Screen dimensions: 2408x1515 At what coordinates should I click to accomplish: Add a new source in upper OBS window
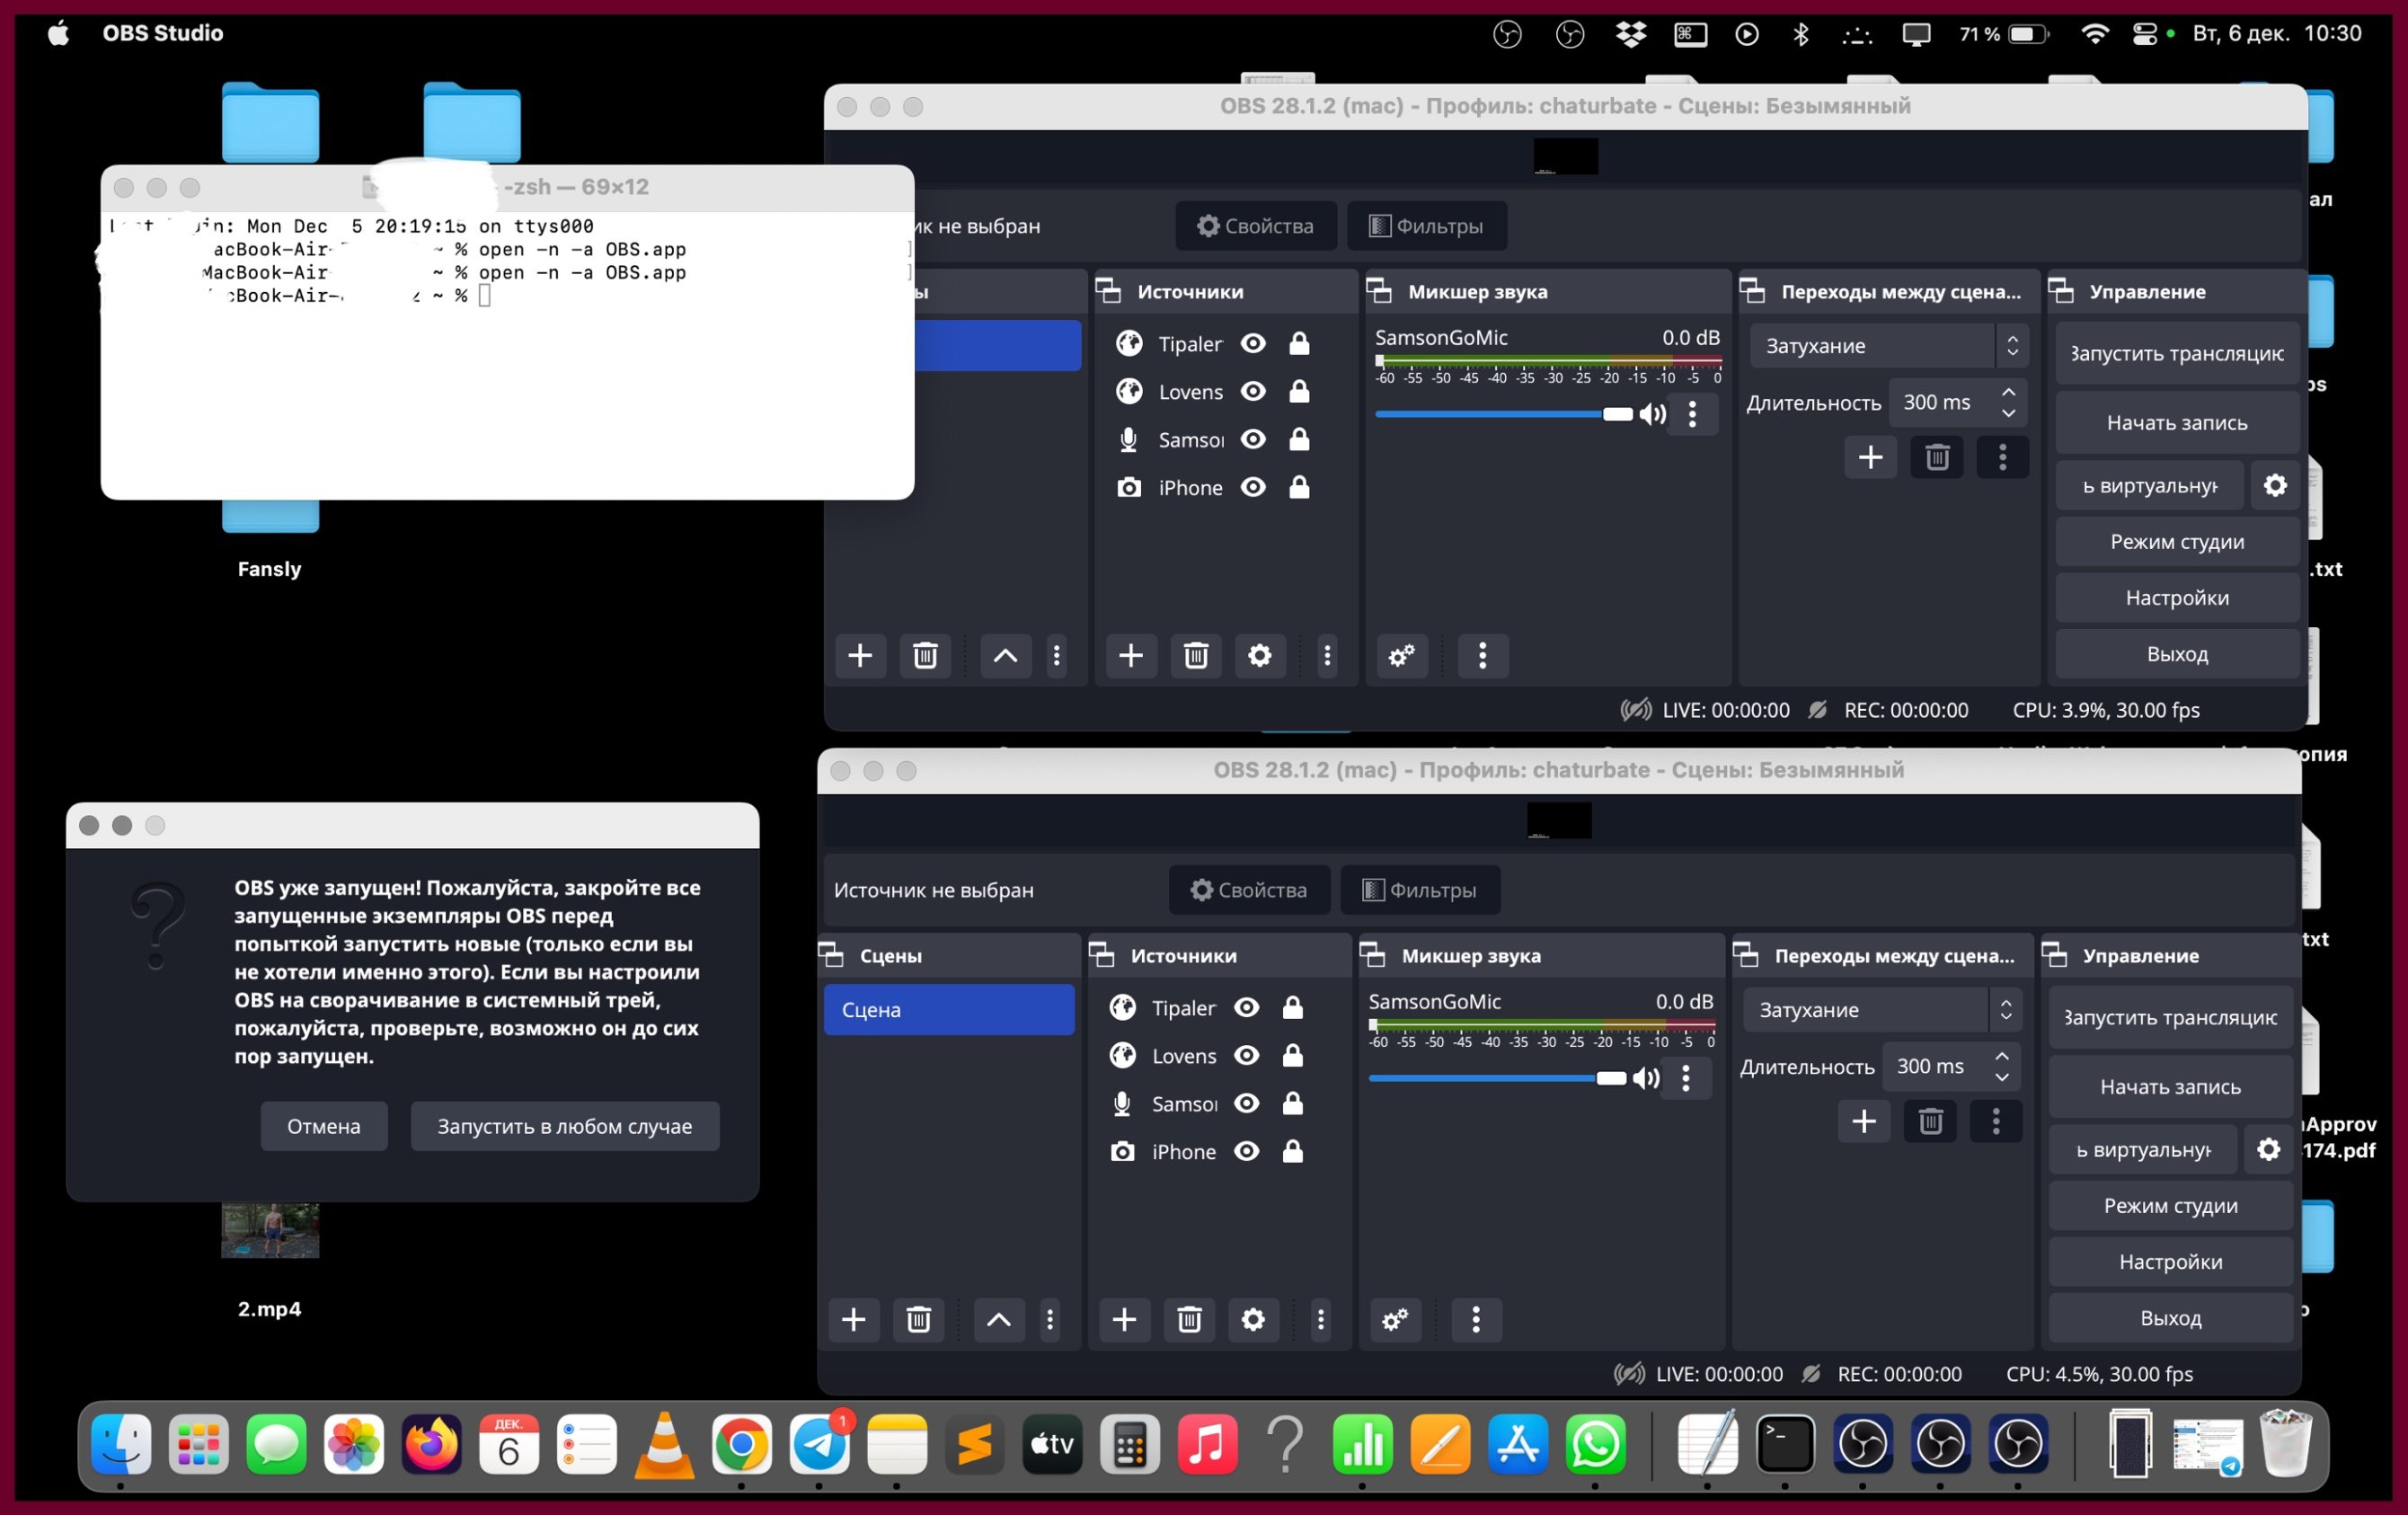[x=1131, y=655]
